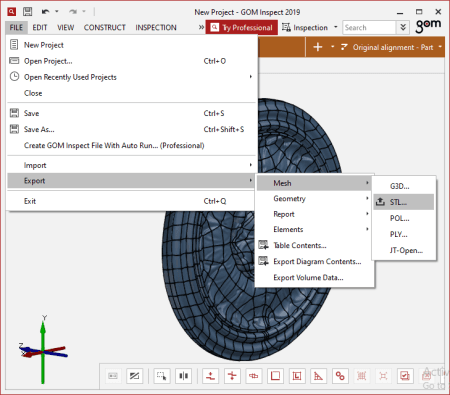This screenshot has height=395, width=450.
Task: Open the INSPECTION menu
Action: (x=156, y=28)
